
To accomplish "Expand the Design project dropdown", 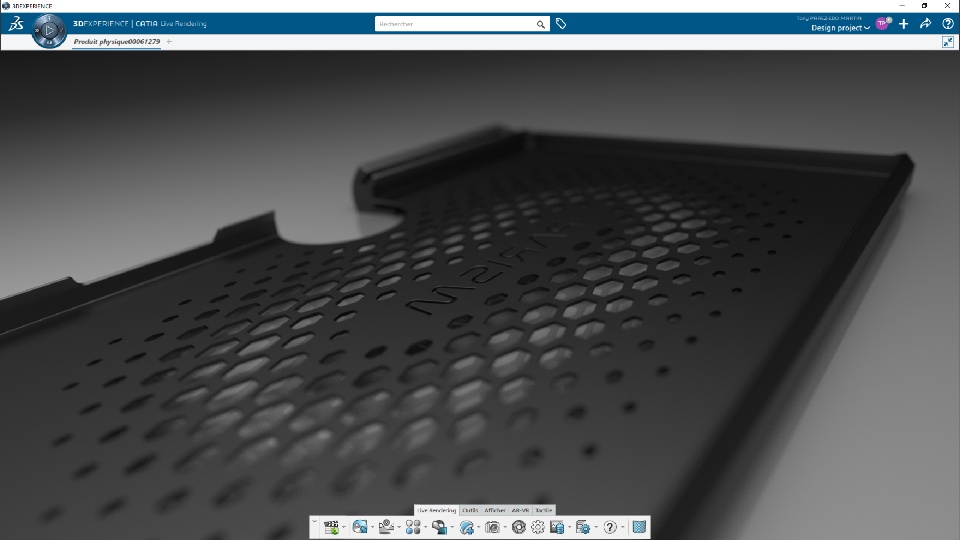I will (841, 28).
